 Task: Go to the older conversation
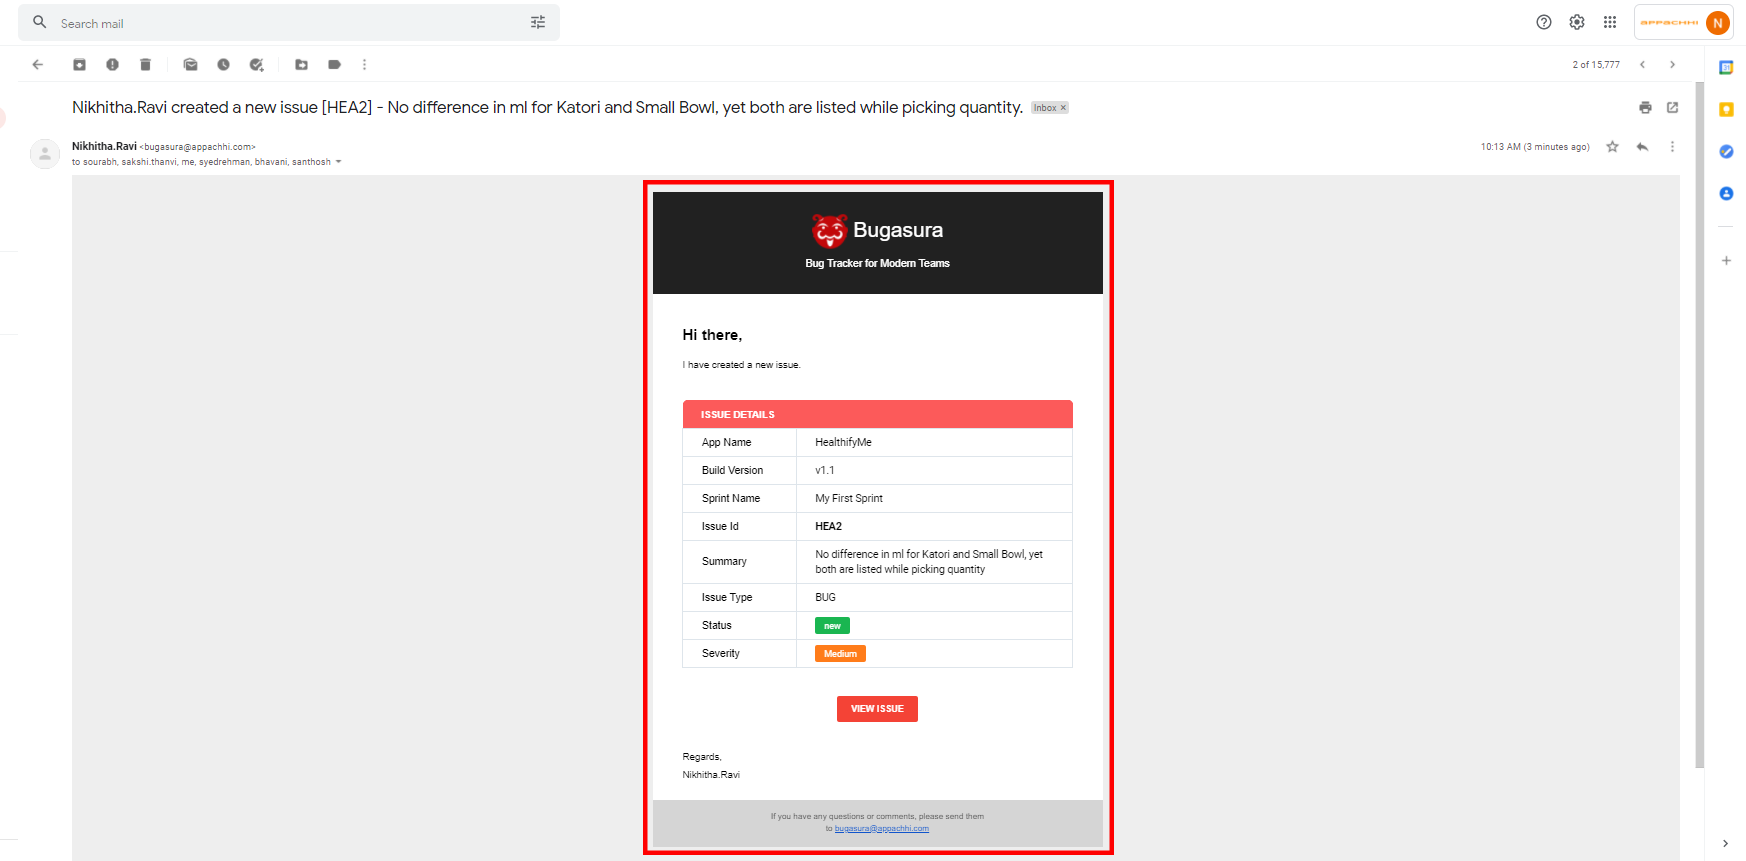[x=1672, y=65]
